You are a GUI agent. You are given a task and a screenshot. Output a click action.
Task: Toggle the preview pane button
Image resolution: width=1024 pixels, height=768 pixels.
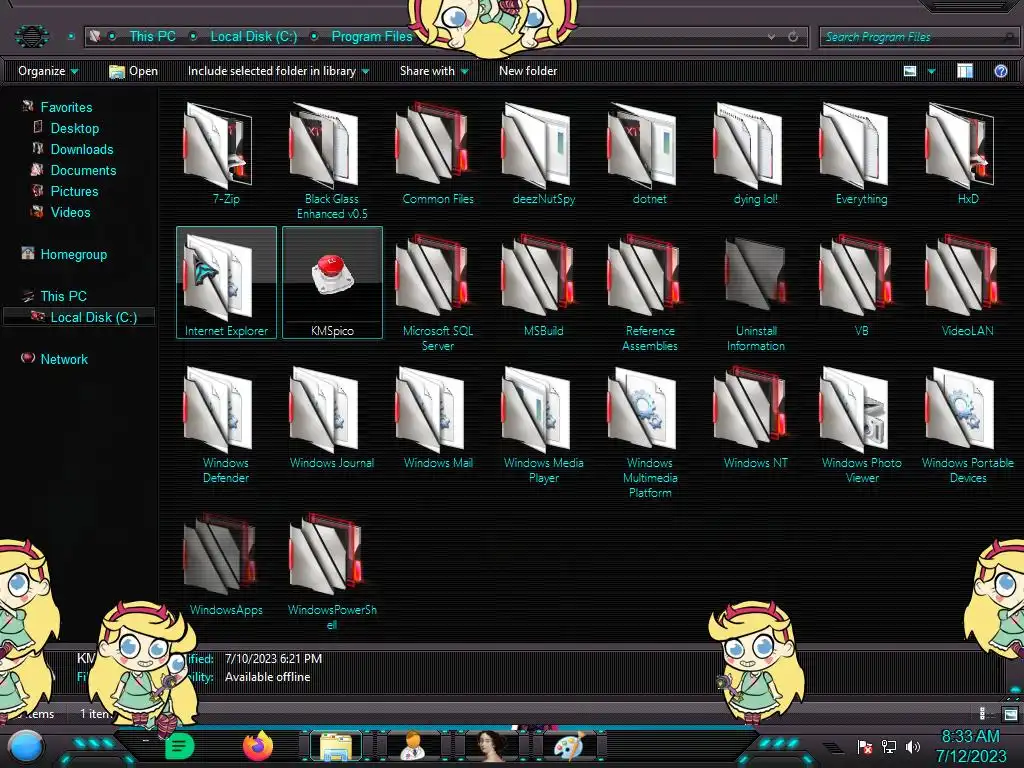[965, 71]
